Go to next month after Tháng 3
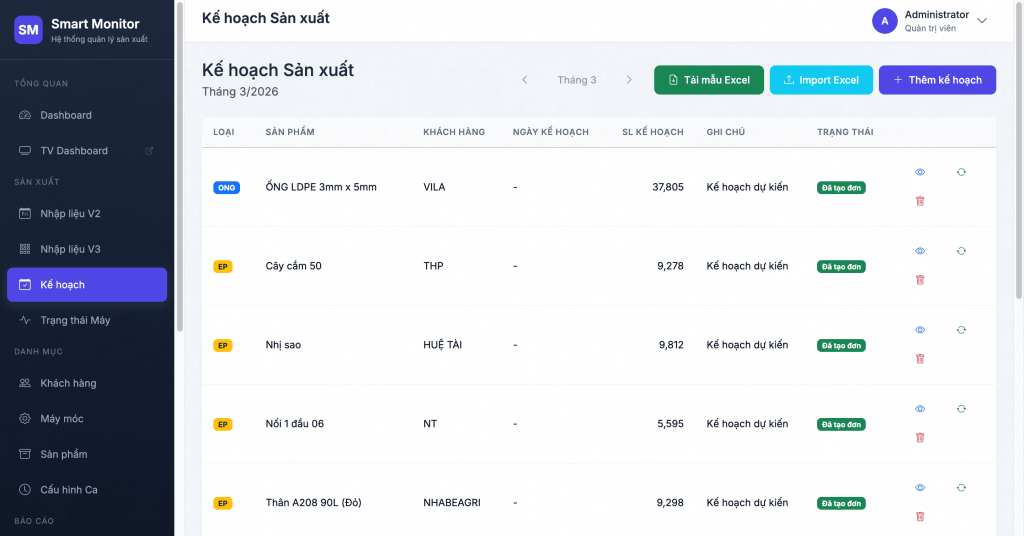This screenshot has height=536, width=1024. 629,80
